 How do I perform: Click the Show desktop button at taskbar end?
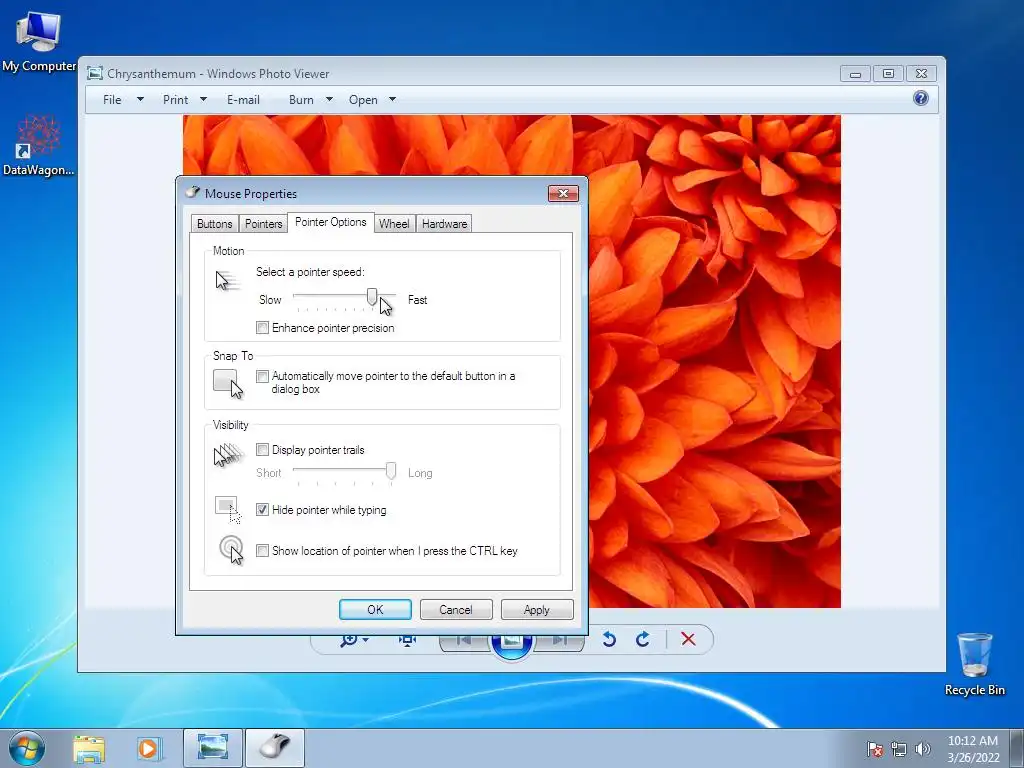pos(1017,748)
